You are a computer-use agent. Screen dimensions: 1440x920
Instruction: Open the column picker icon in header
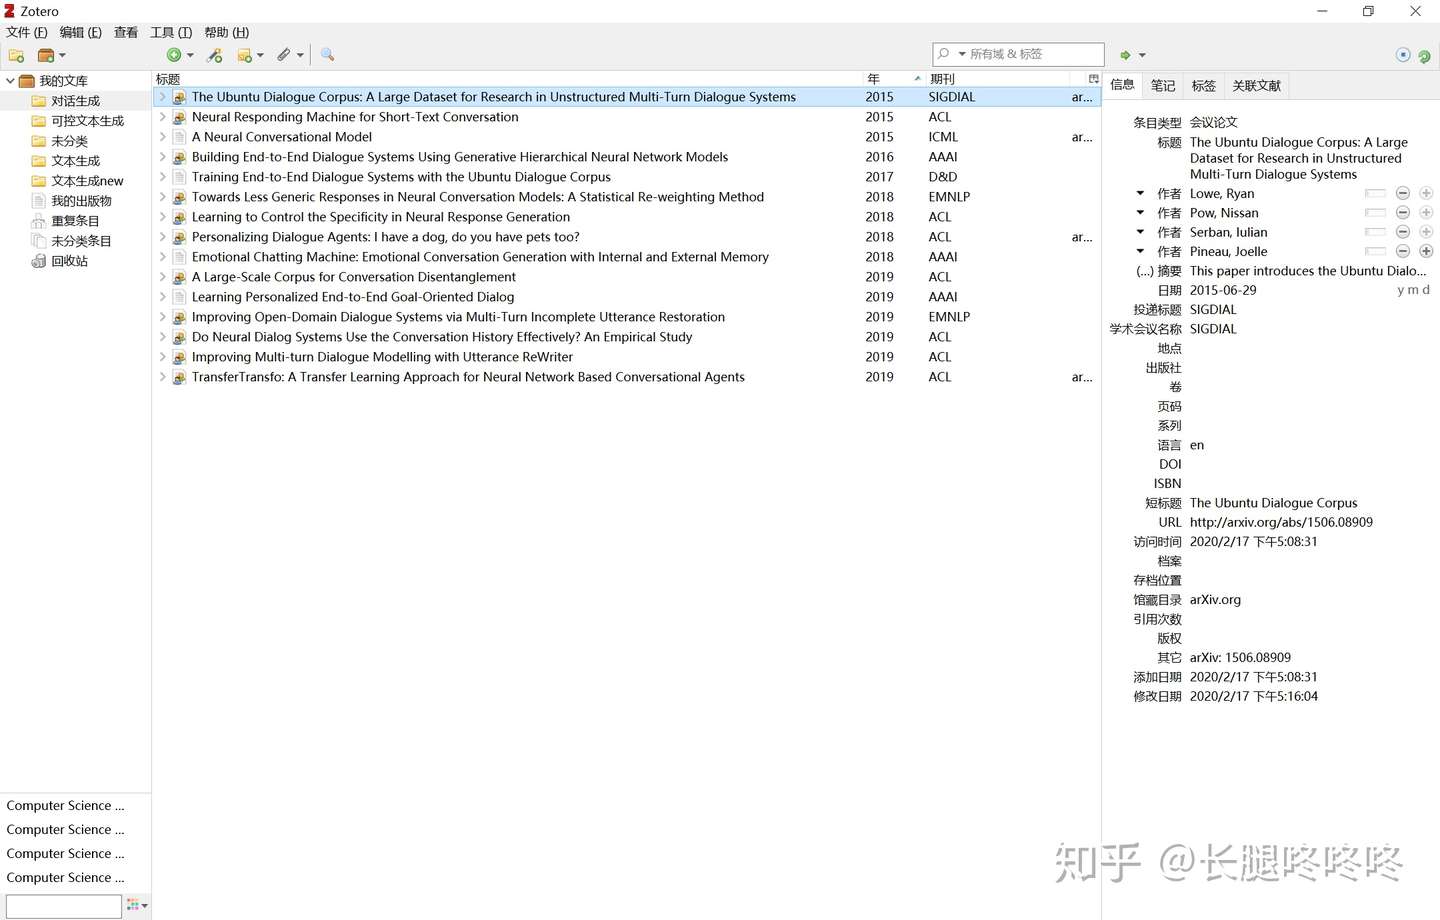pos(1093,78)
